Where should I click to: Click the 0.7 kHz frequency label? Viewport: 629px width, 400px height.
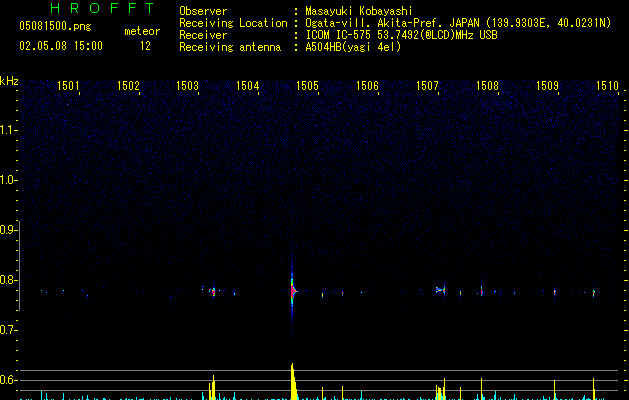tap(8, 330)
